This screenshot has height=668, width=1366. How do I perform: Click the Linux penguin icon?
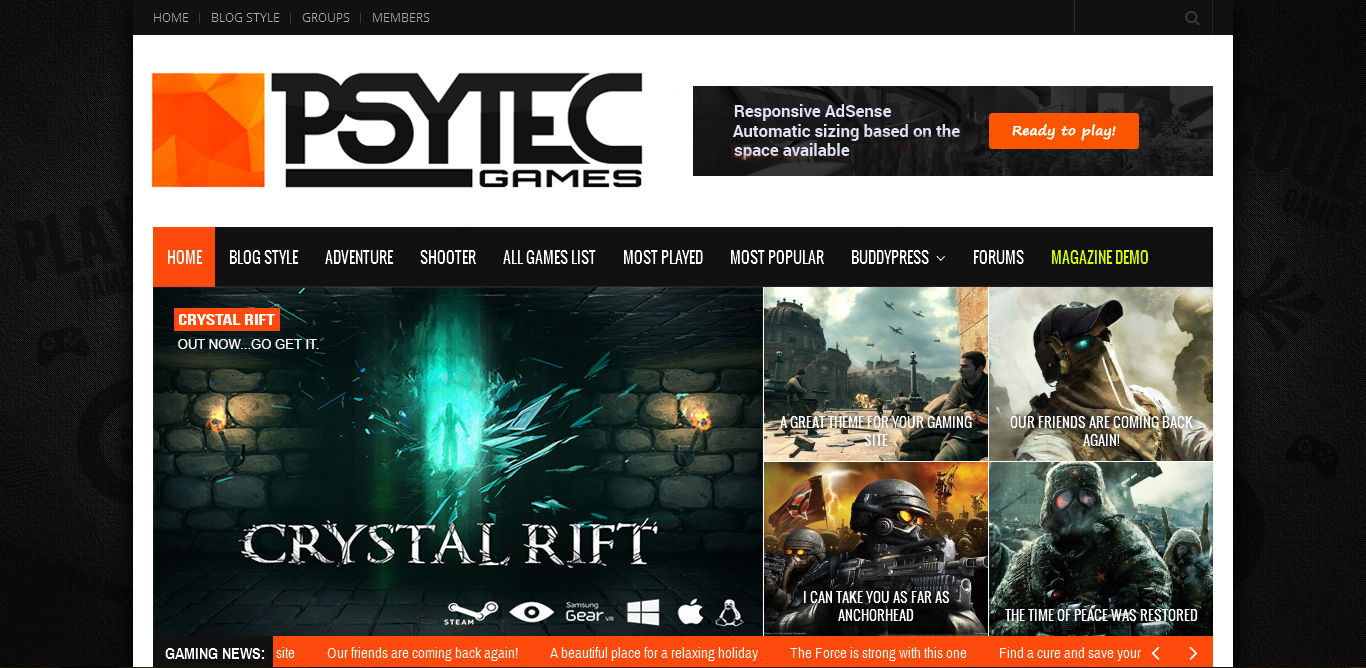pos(730,612)
